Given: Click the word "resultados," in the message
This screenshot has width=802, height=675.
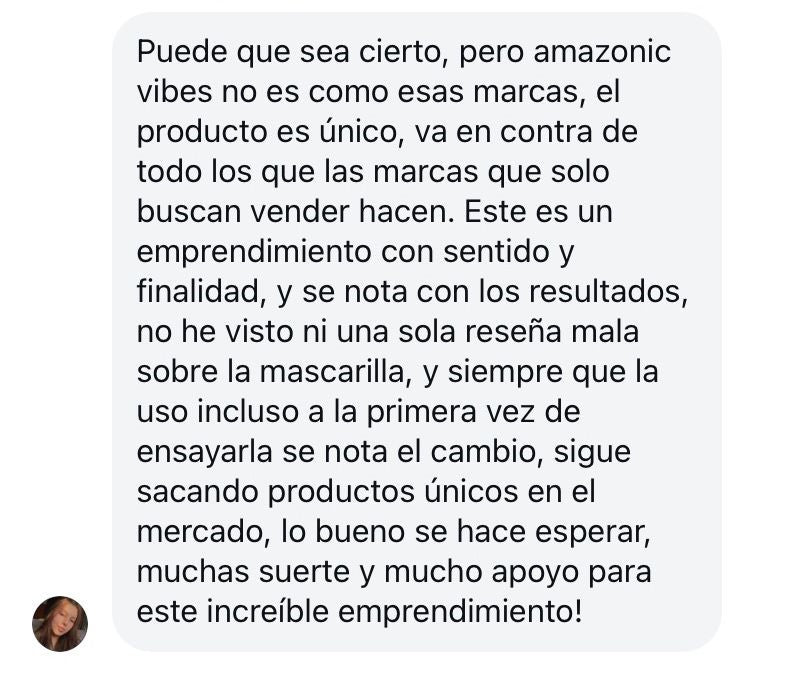Looking at the screenshot, I should click(x=608, y=291).
